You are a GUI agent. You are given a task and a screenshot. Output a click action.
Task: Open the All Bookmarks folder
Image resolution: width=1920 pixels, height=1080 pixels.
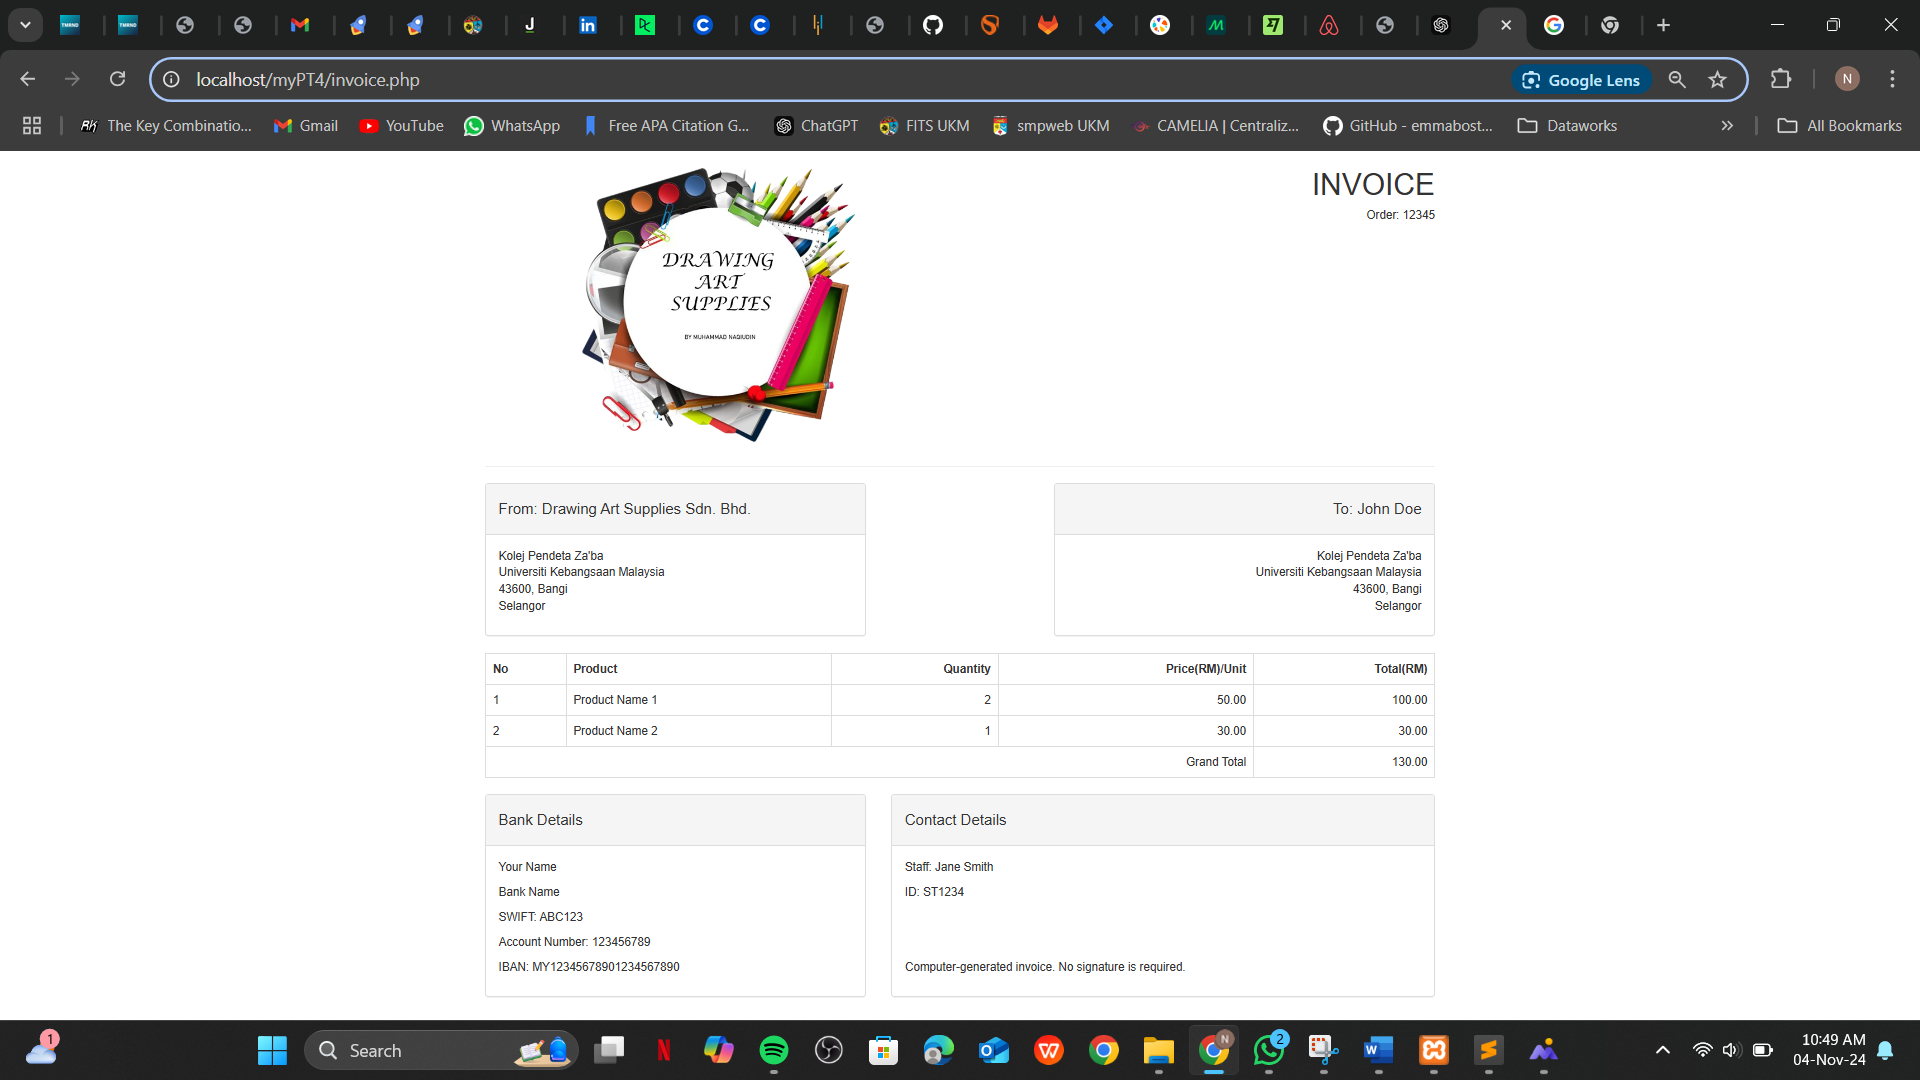coord(1839,125)
